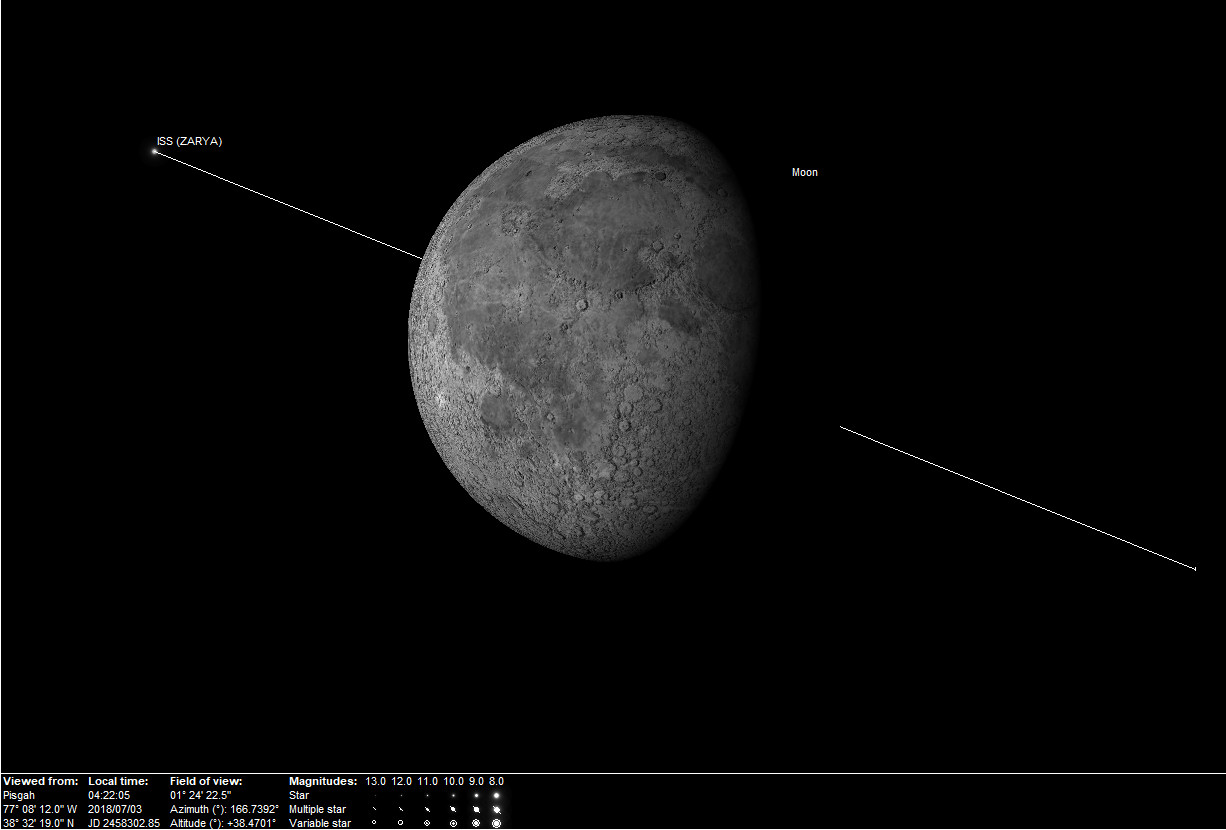
Task: Click the center of the Moon's disc
Action: click(585, 340)
